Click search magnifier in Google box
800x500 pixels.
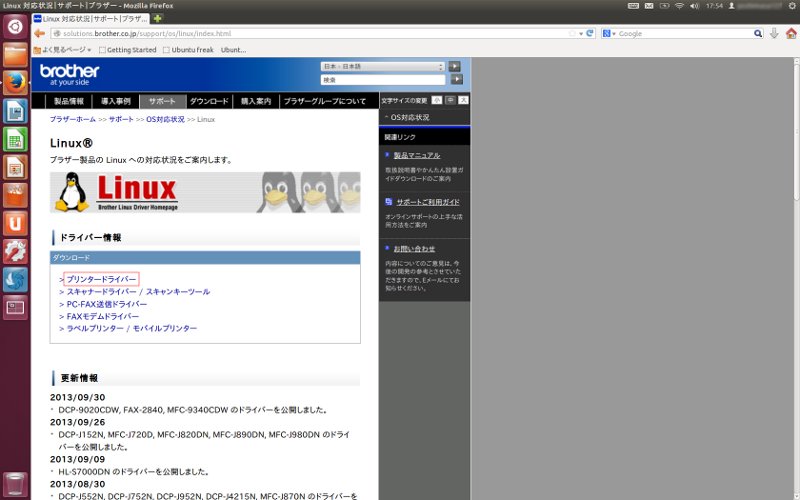(758, 33)
